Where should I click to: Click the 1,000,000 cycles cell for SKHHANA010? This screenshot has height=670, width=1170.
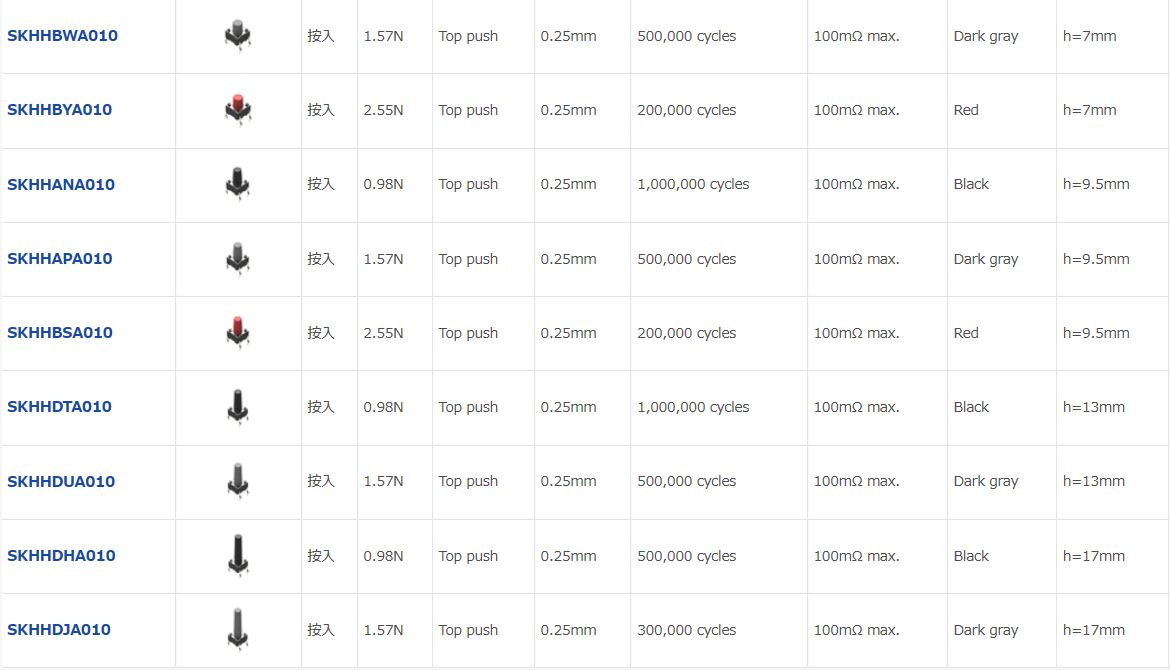click(x=693, y=184)
